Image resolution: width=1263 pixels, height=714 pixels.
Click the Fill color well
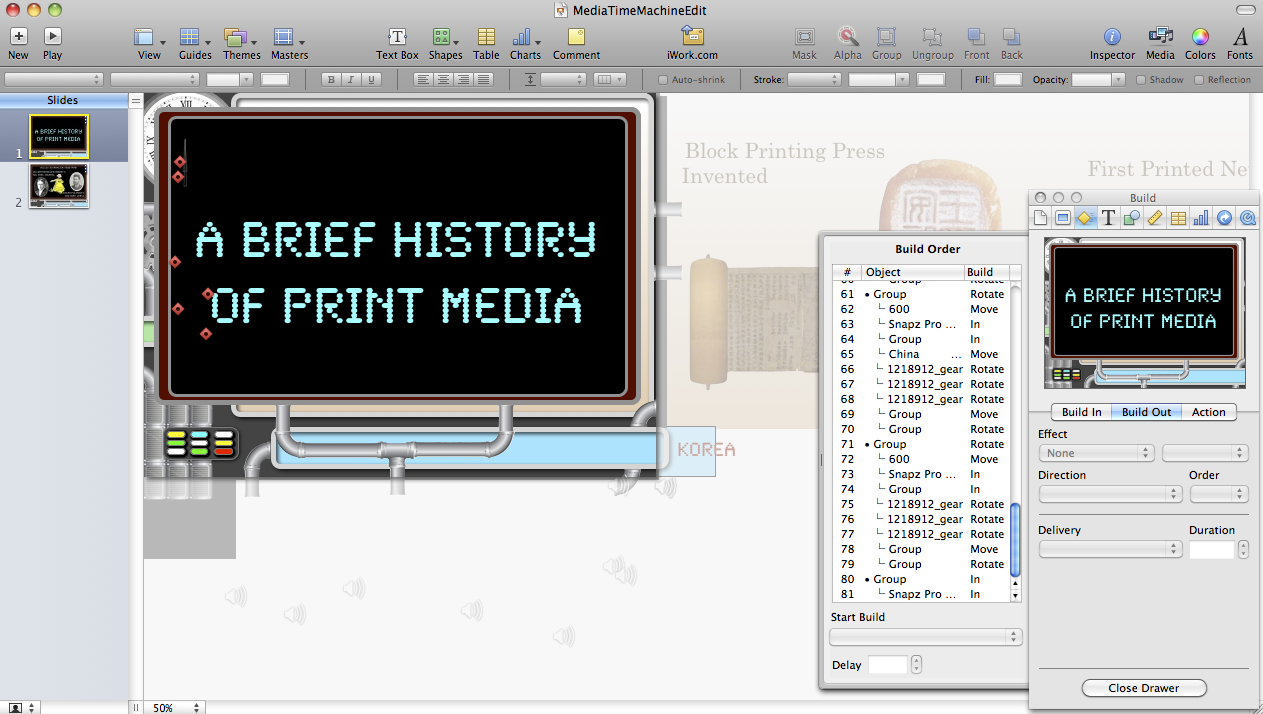[x=1007, y=80]
